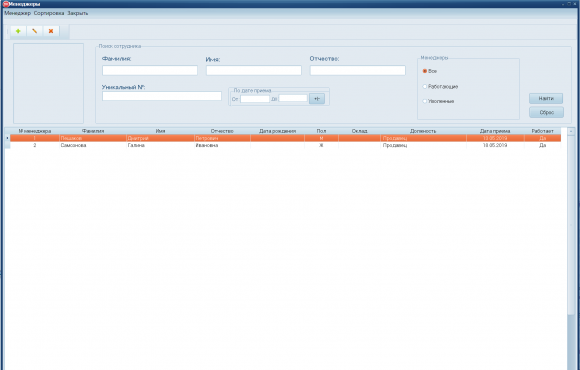Click the "Найти" search button
This screenshot has width=580, height=370.
point(546,98)
